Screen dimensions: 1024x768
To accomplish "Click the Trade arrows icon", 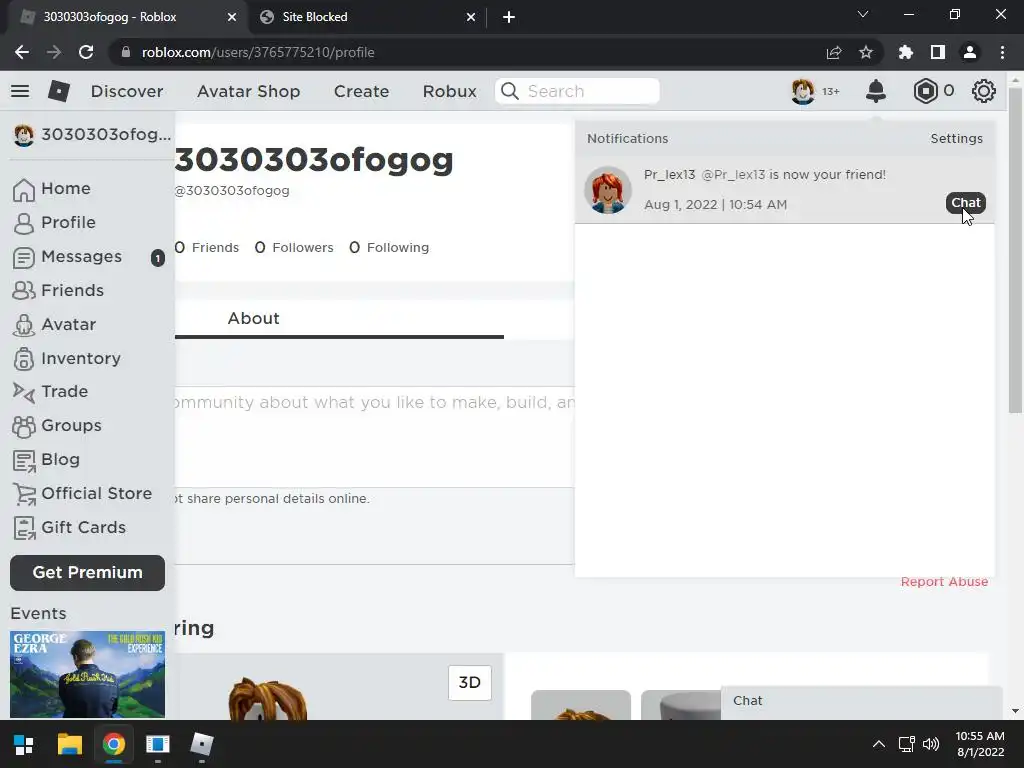I will pos(24,392).
